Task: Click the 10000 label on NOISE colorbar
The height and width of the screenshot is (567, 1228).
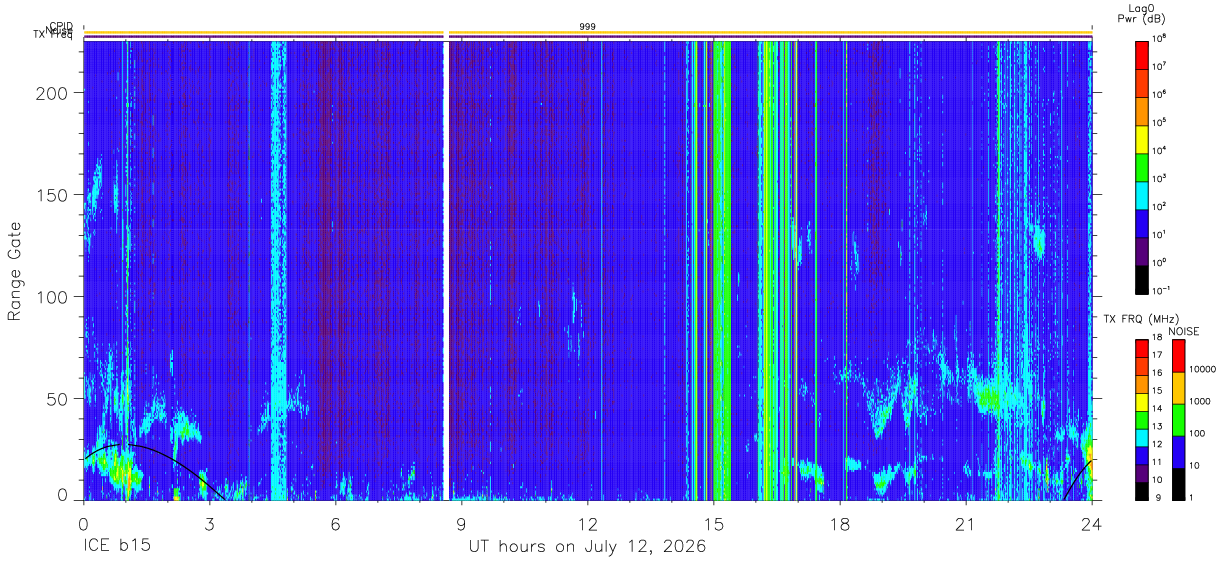Action: [x=1204, y=369]
